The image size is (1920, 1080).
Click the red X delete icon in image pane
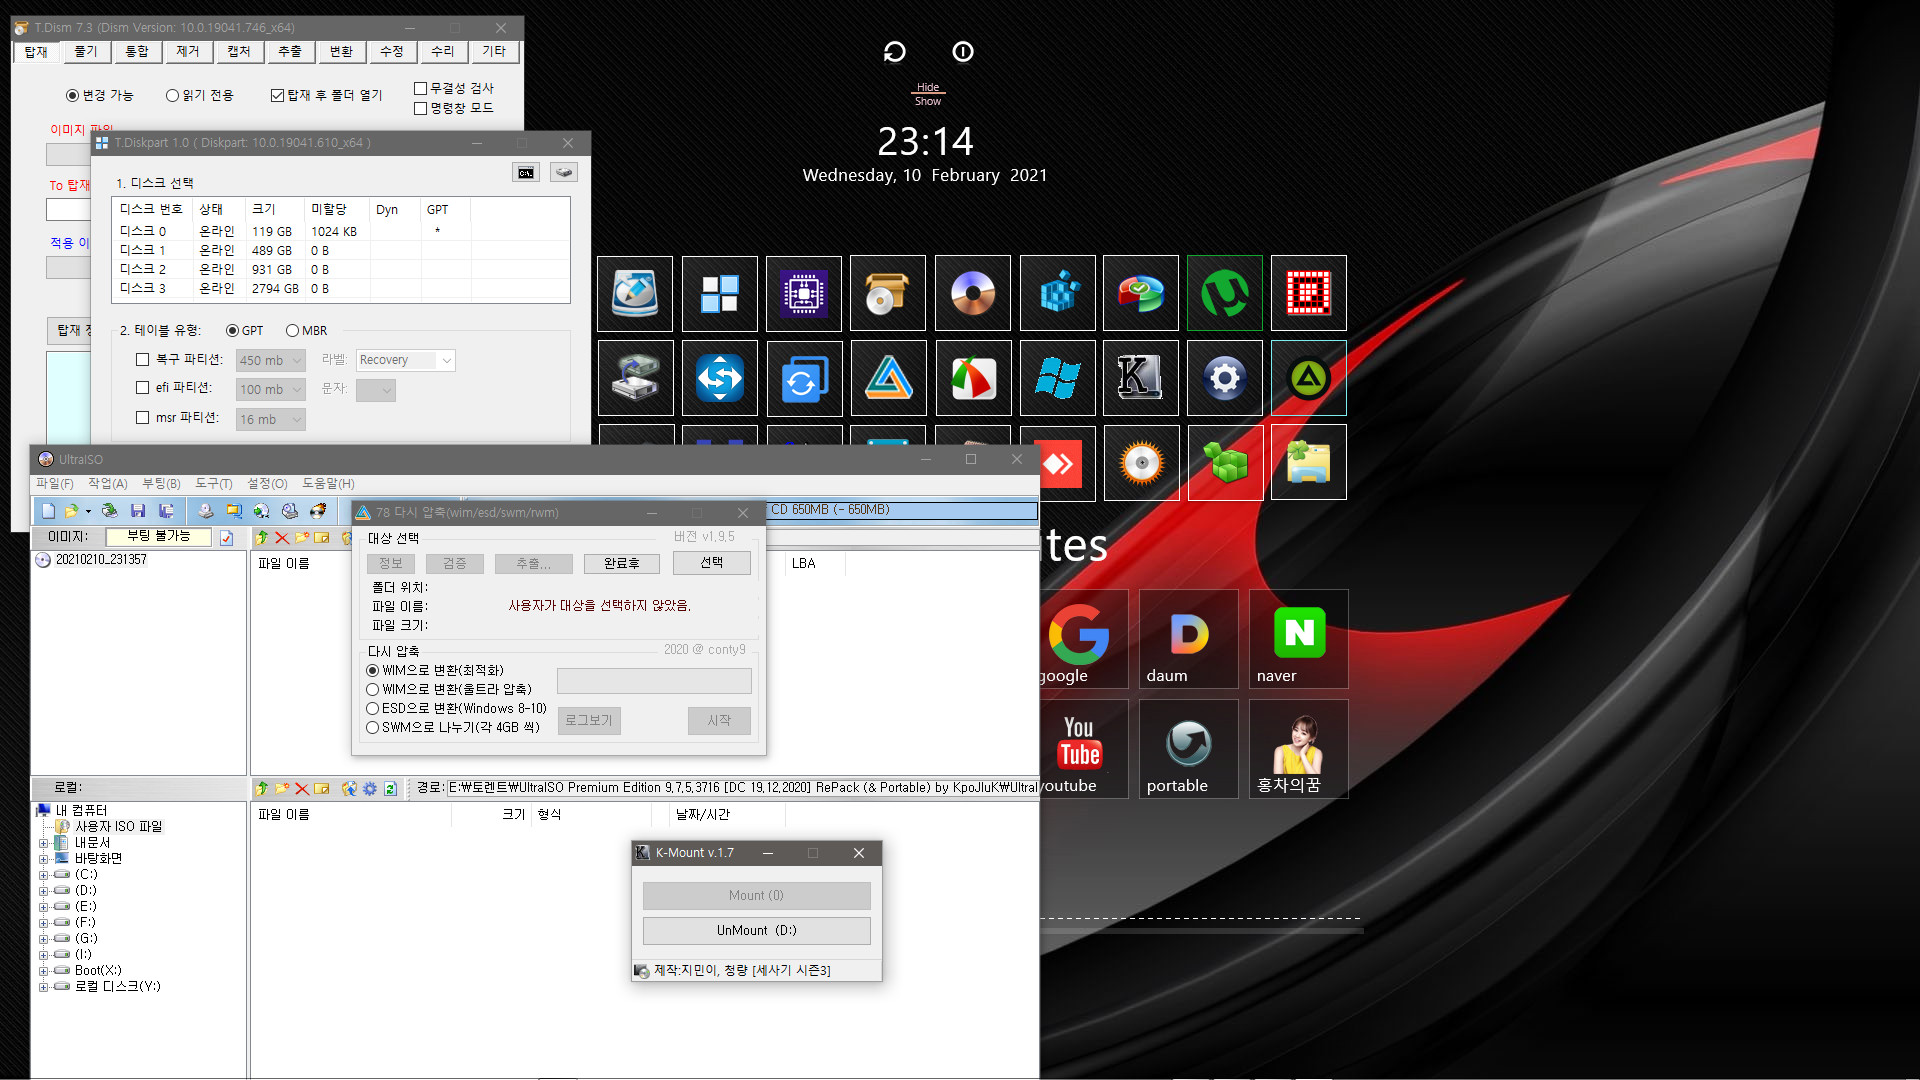(282, 538)
